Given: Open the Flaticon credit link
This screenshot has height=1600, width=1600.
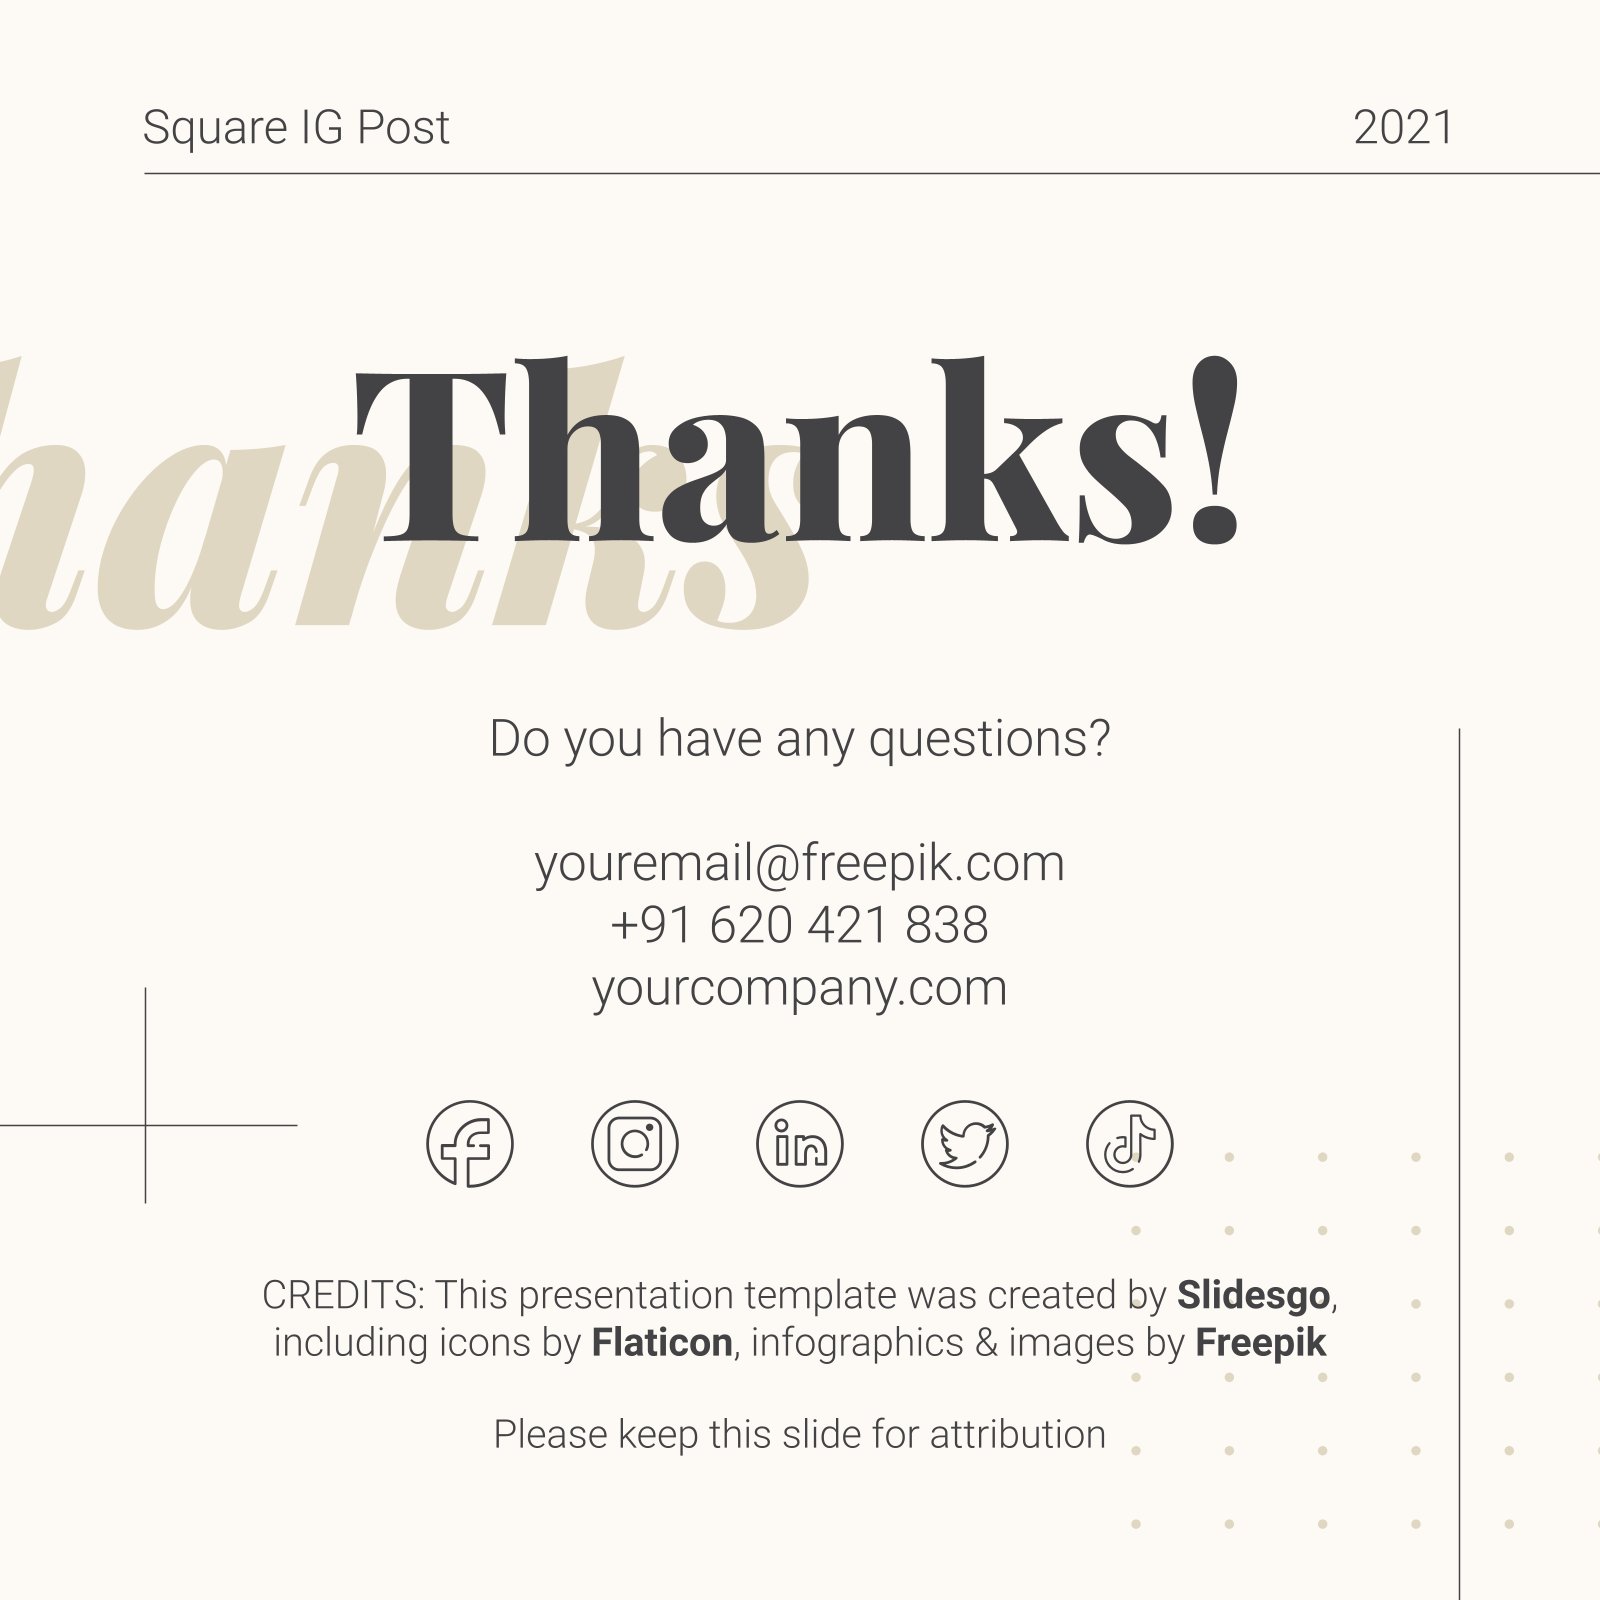Looking at the screenshot, I should 662,1342.
